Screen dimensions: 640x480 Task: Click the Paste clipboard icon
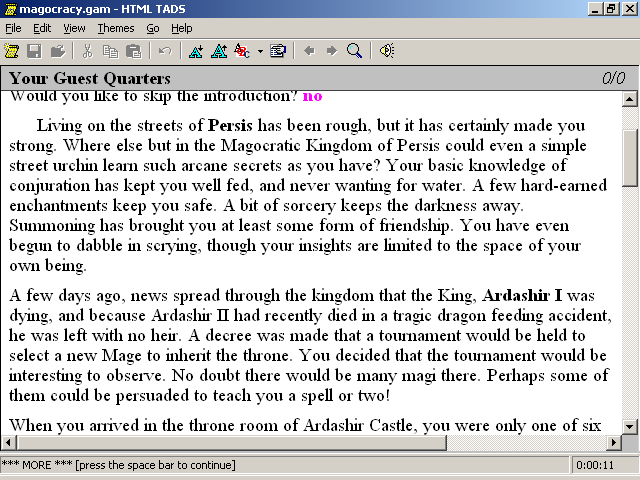(133, 50)
